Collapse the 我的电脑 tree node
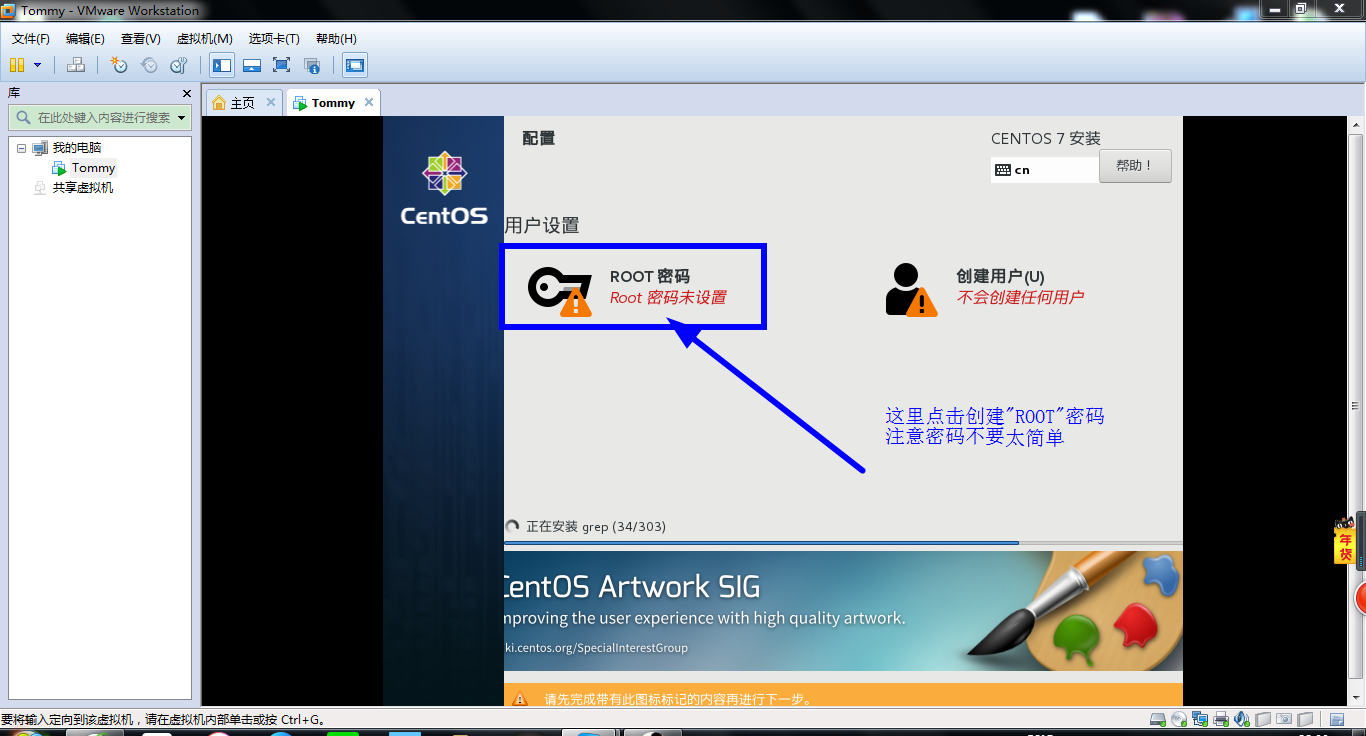 21,148
